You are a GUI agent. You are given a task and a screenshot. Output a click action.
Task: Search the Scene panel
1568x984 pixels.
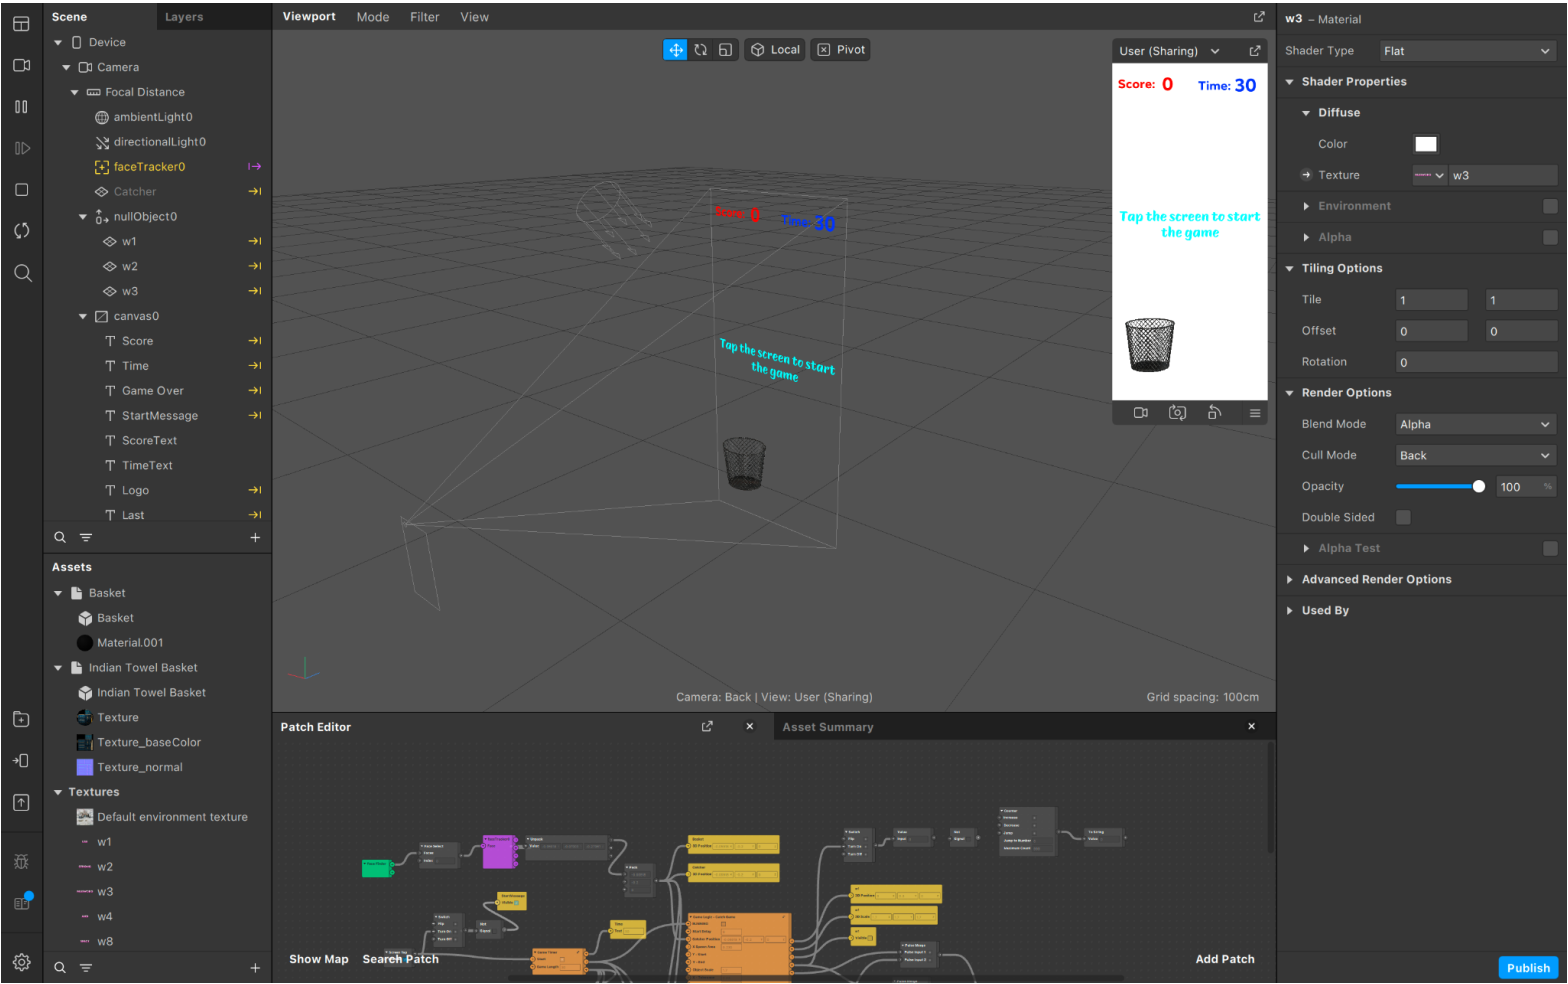point(60,538)
